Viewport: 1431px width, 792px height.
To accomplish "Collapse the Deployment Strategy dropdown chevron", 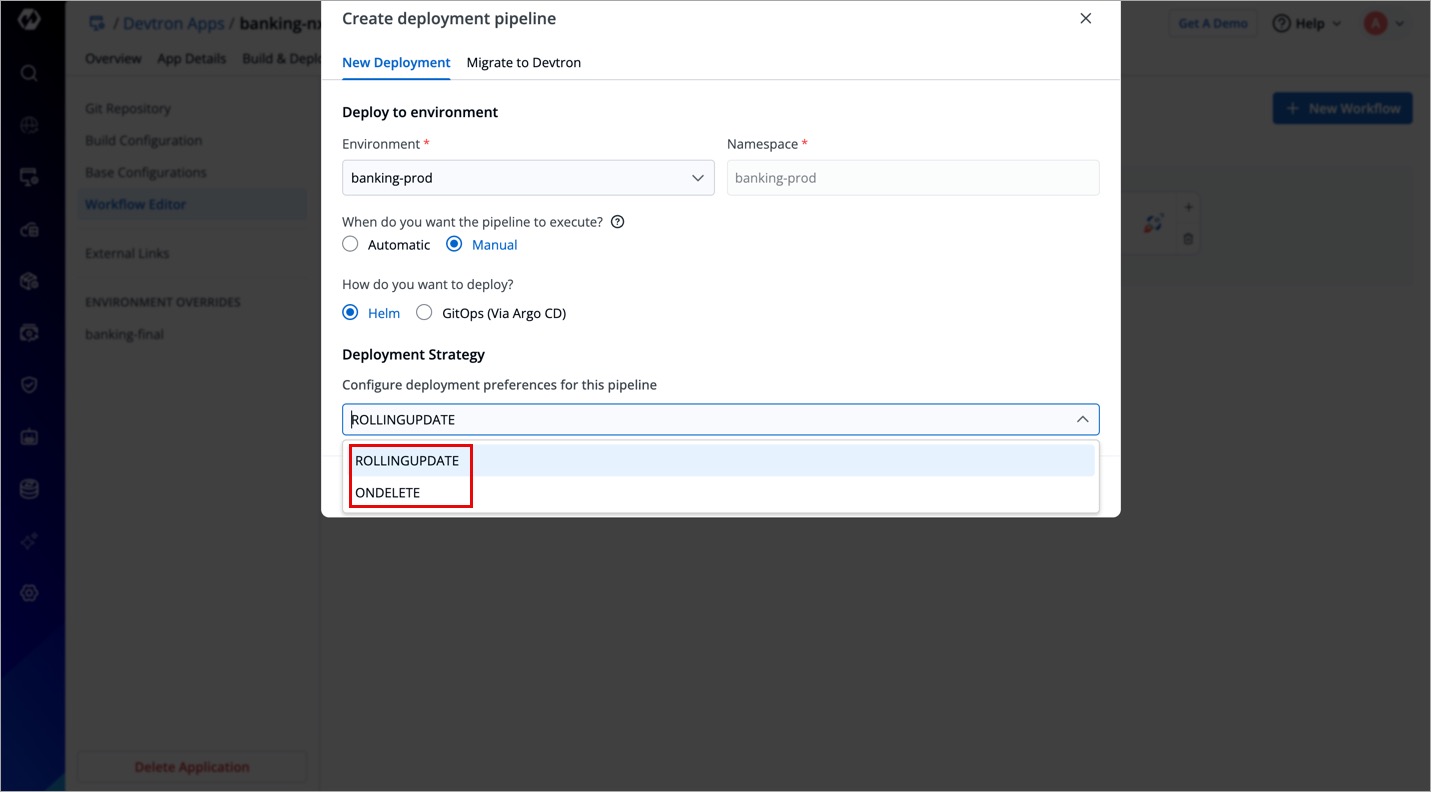I will click(x=1082, y=420).
